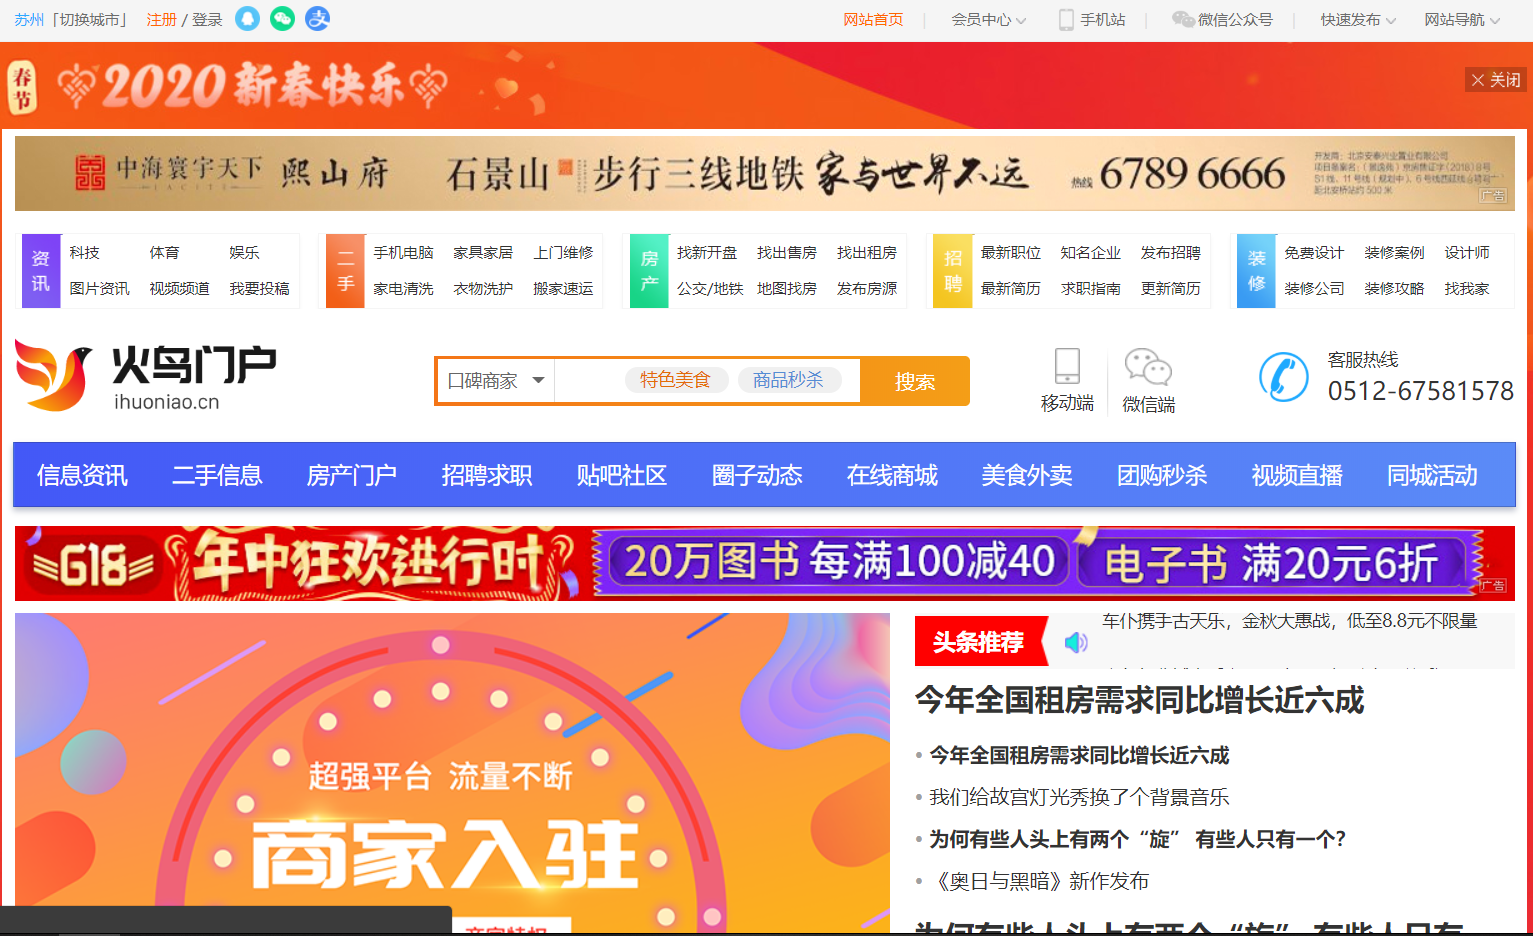Open the 图片资讯 link

point(99,289)
